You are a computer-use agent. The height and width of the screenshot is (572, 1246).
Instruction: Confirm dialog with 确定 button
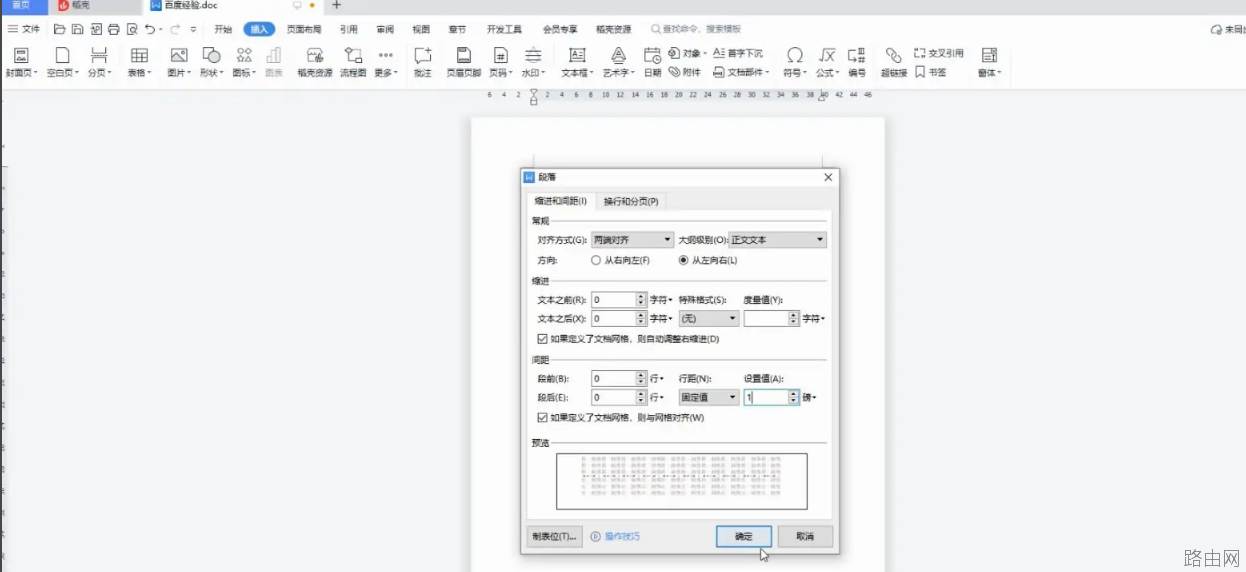(x=744, y=537)
